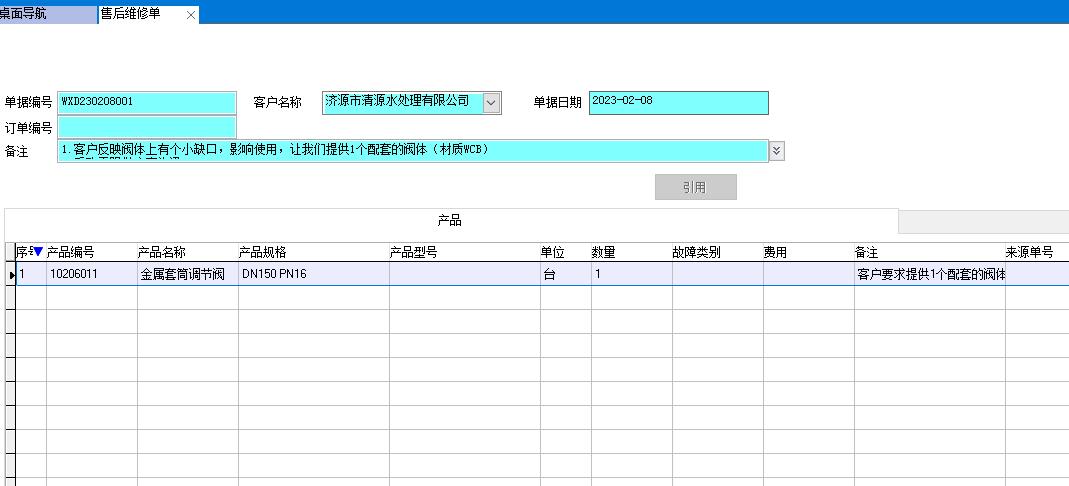Click the 备注 text field
The height and width of the screenshot is (486, 1069).
tap(412, 150)
